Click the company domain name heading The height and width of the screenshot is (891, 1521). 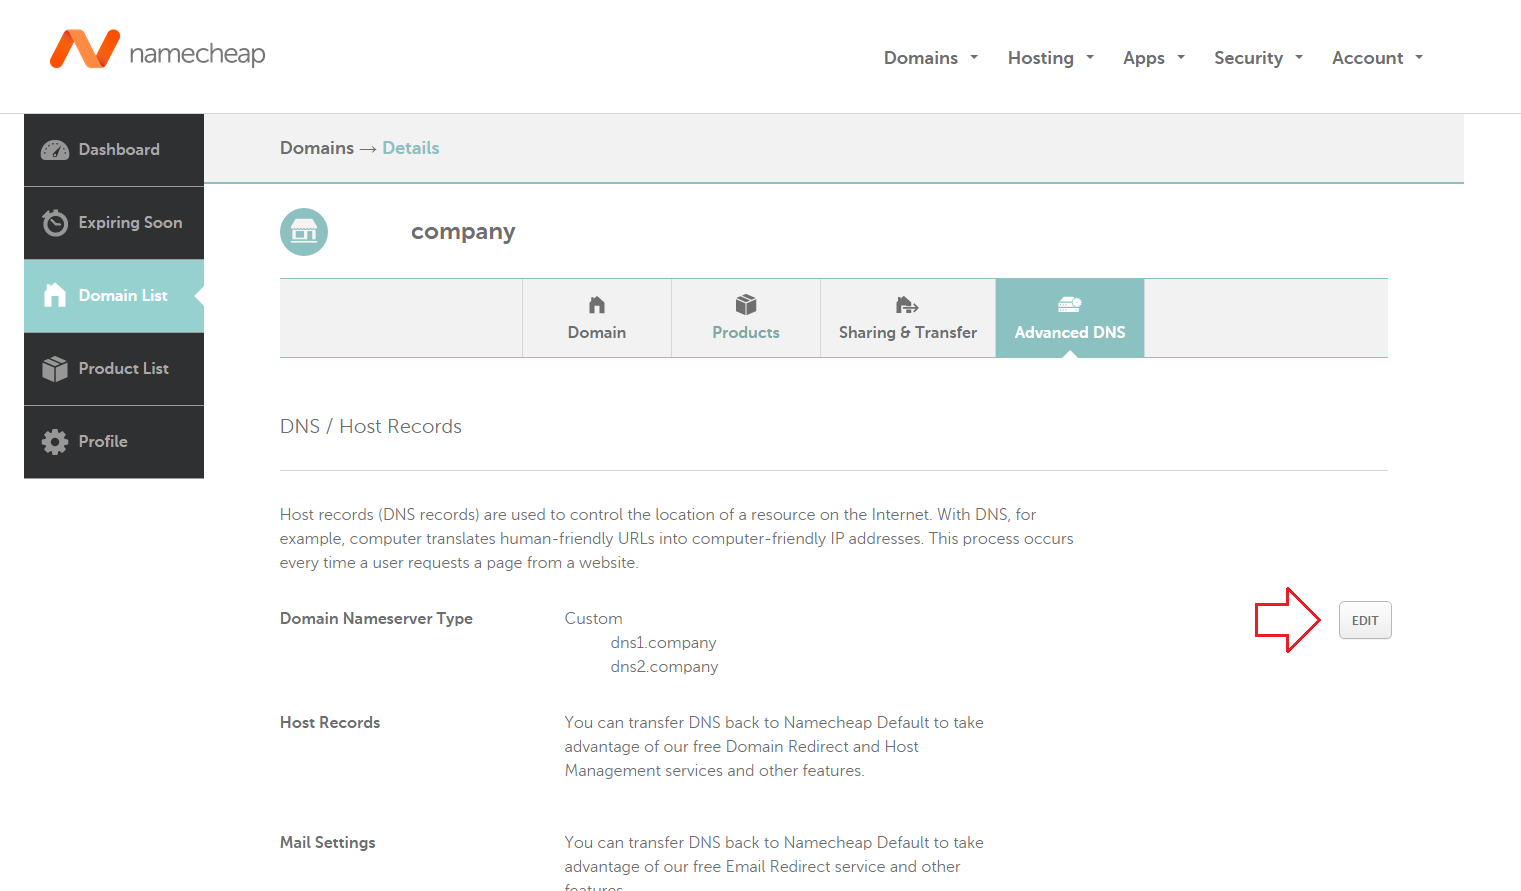(463, 232)
